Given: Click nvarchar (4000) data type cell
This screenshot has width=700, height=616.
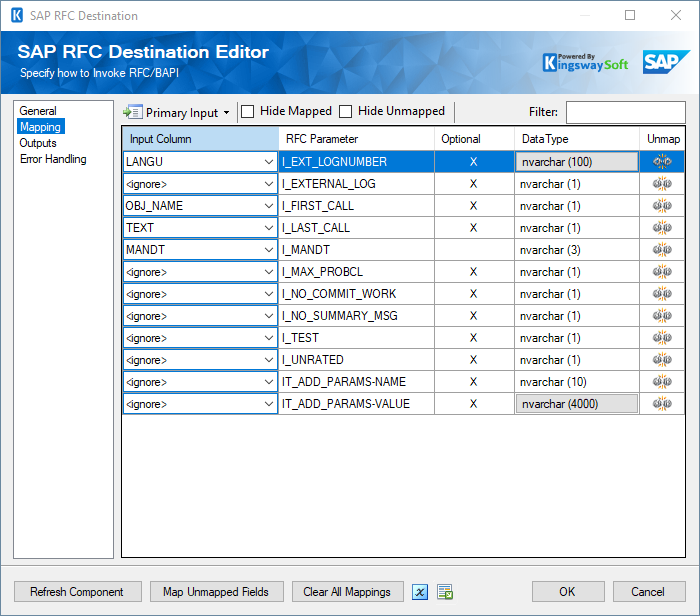Looking at the screenshot, I should (x=576, y=404).
